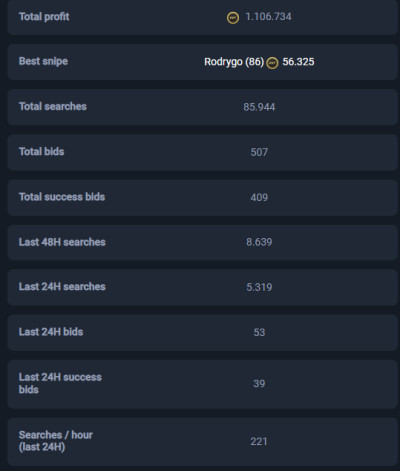Click the Last 24H searches value 5.319

[x=259, y=287]
